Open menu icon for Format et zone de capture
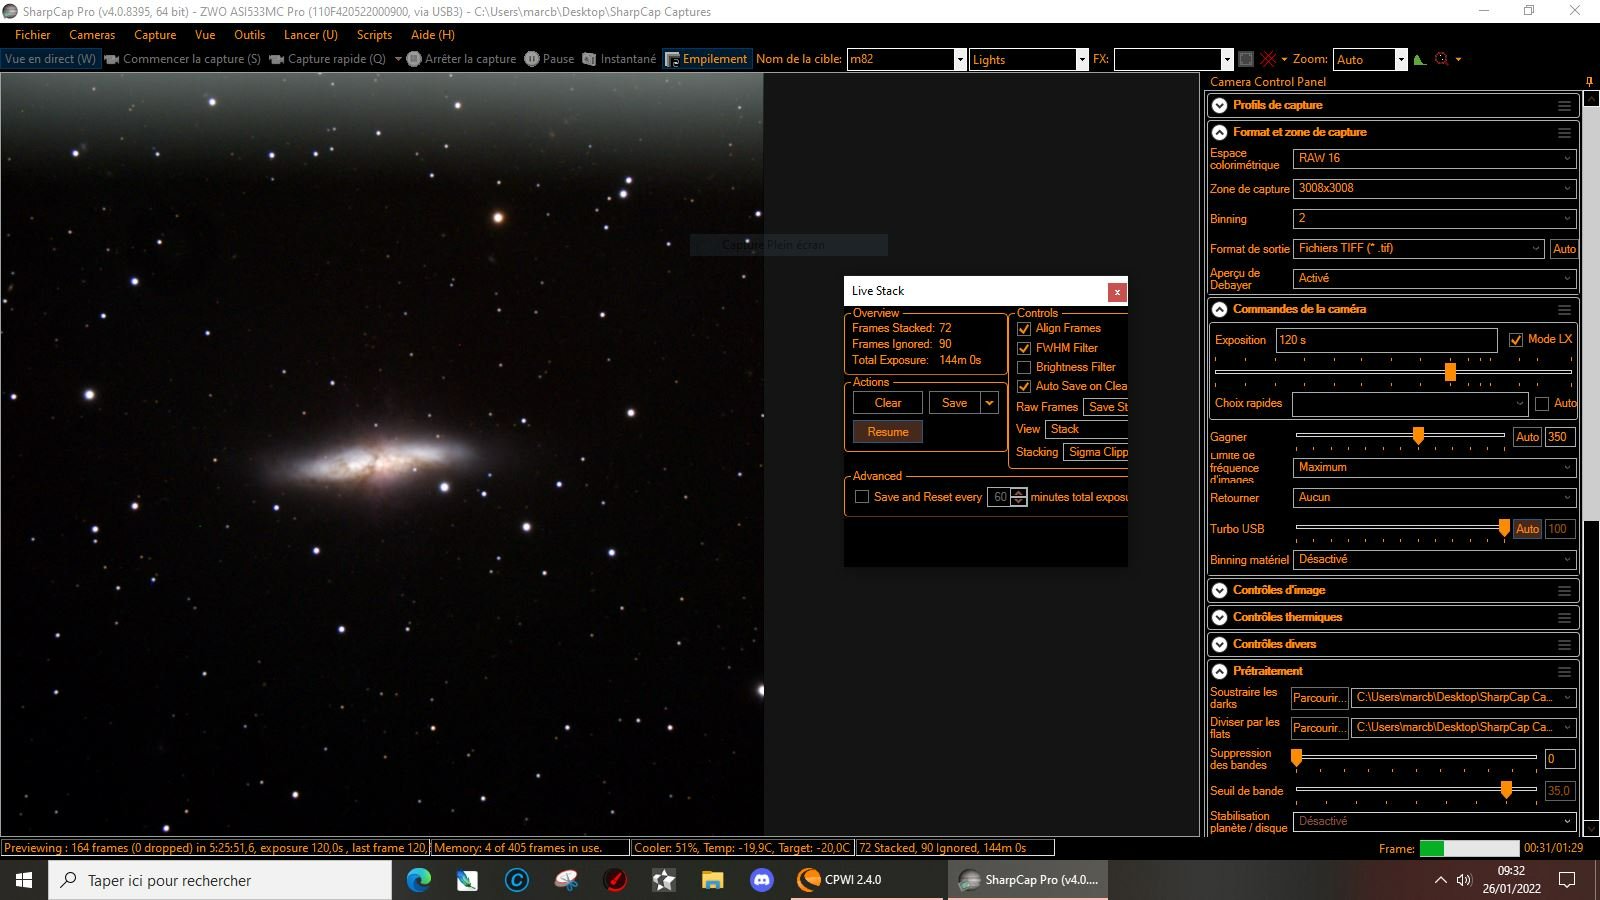1600x900 pixels. pos(1564,133)
